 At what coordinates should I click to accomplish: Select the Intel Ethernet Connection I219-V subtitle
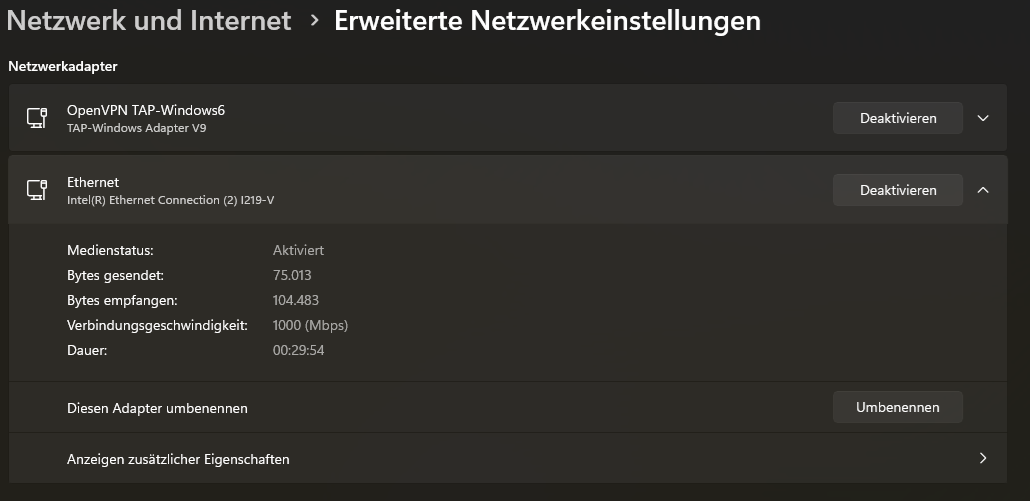coord(170,200)
